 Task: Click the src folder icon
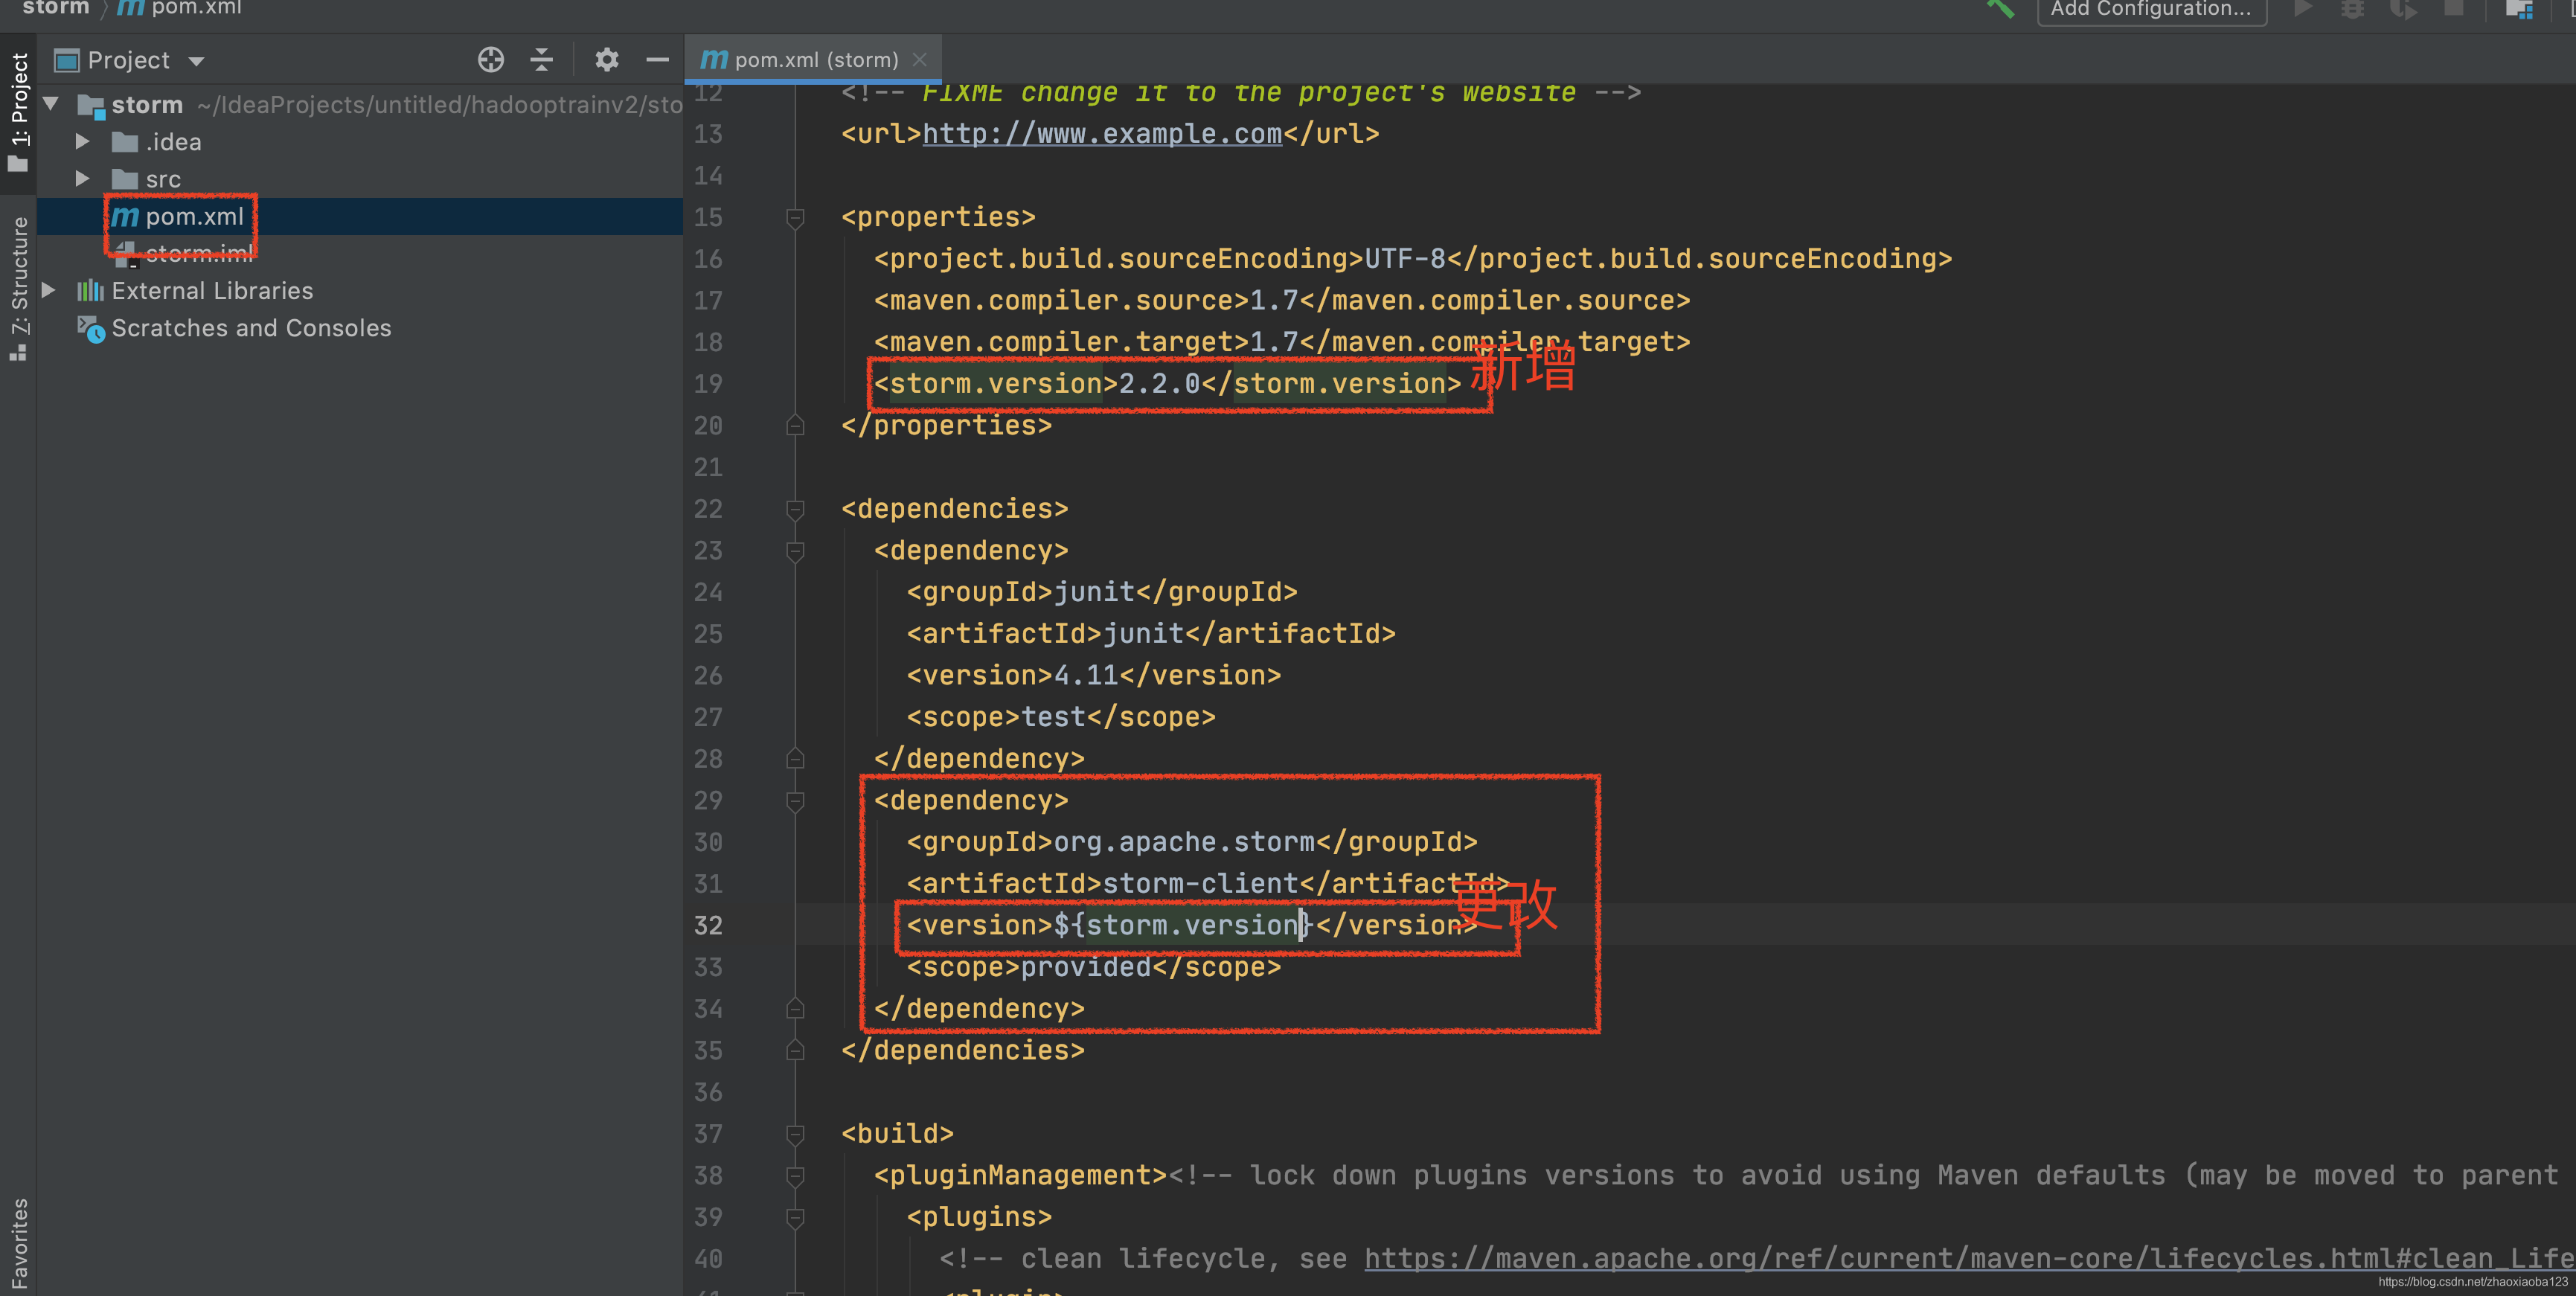124,180
